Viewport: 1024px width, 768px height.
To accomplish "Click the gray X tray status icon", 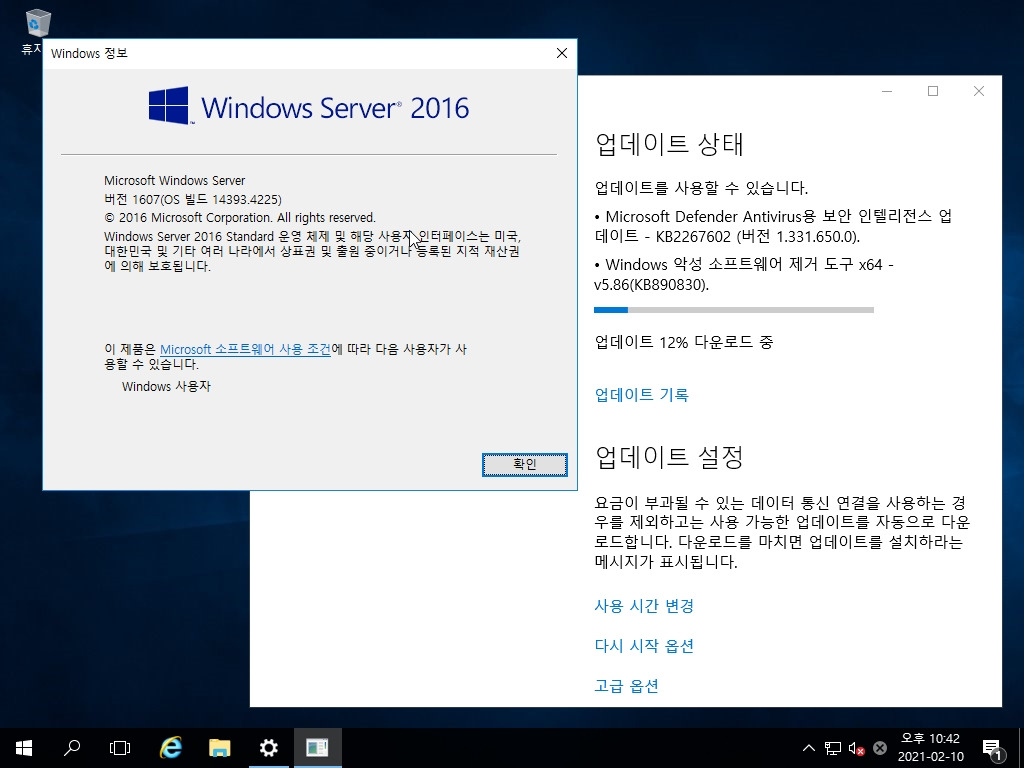I will tap(880, 748).
